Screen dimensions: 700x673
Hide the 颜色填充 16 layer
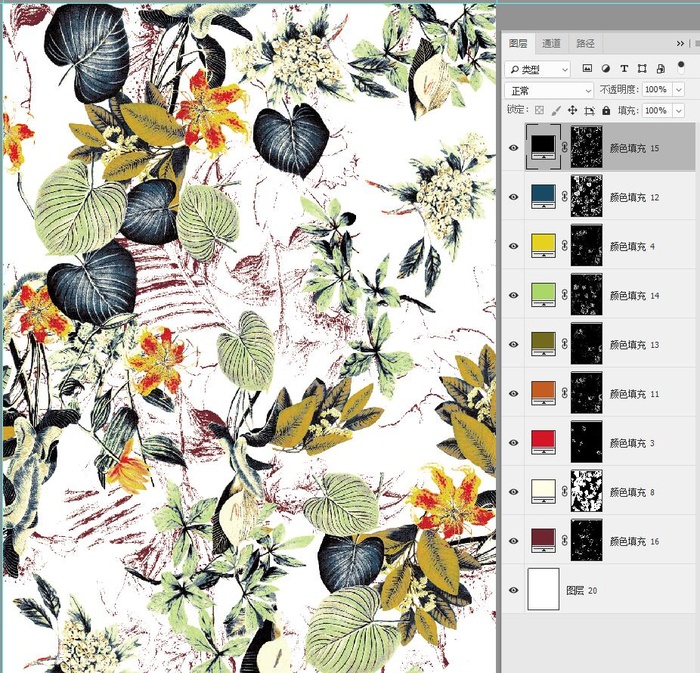[514, 540]
